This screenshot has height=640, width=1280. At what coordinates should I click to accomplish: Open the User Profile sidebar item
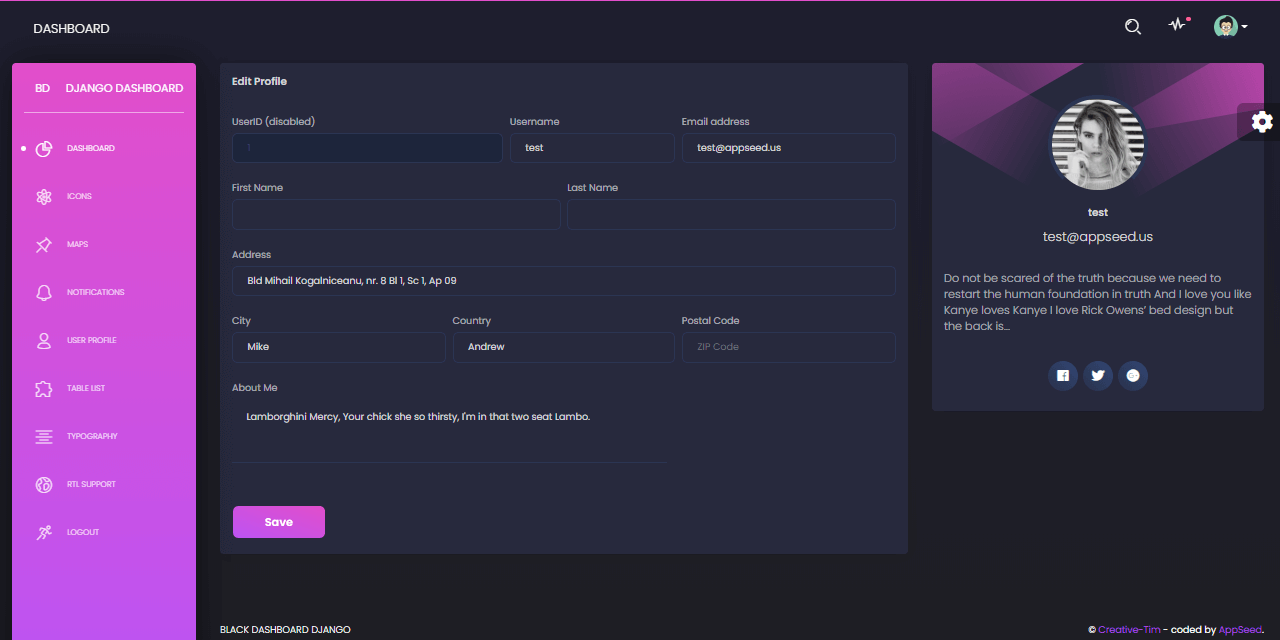pyautogui.click(x=91, y=341)
